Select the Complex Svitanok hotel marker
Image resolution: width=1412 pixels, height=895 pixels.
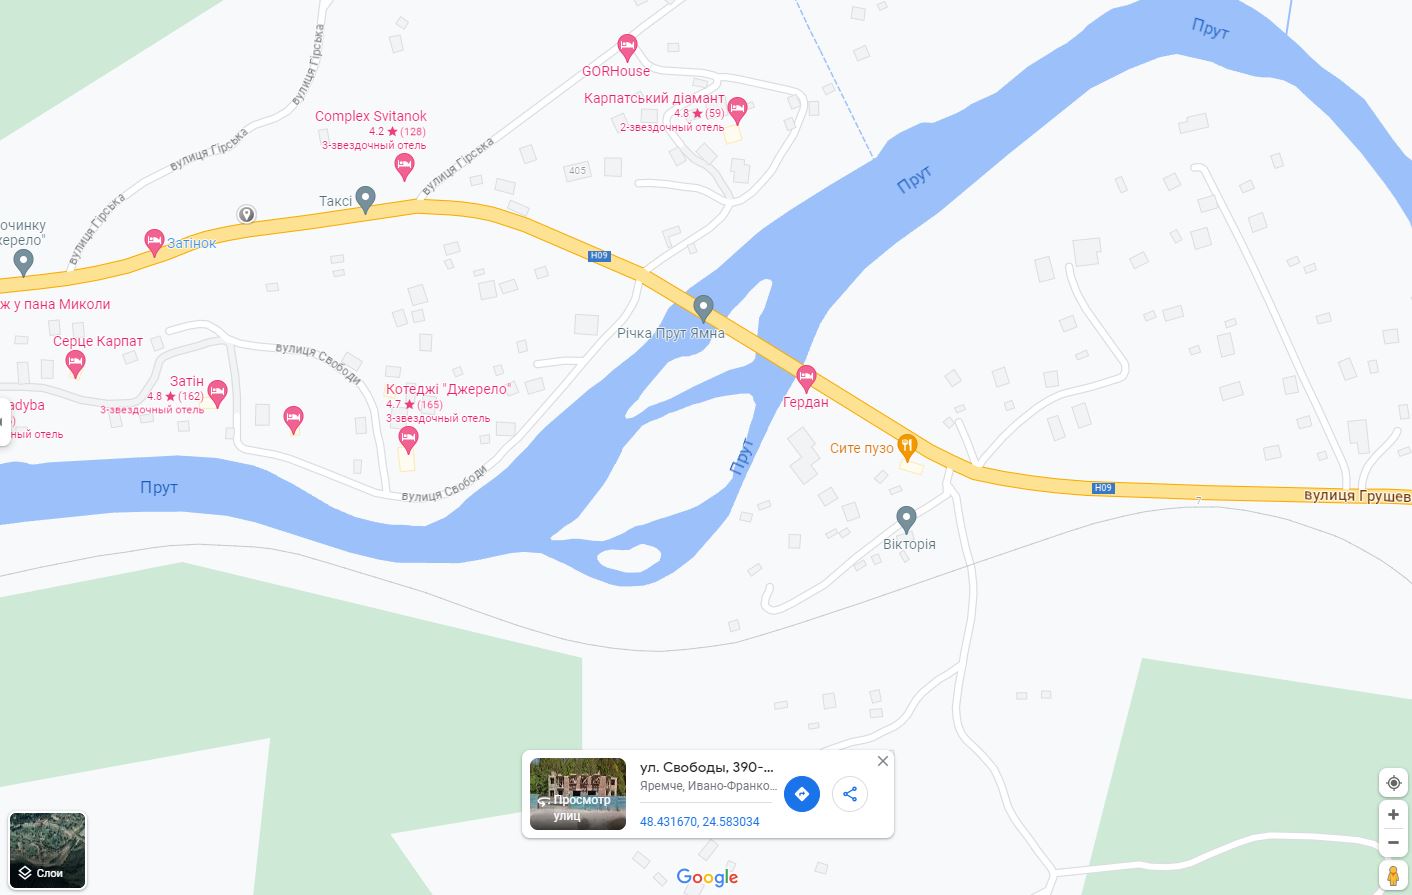(x=404, y=166)
